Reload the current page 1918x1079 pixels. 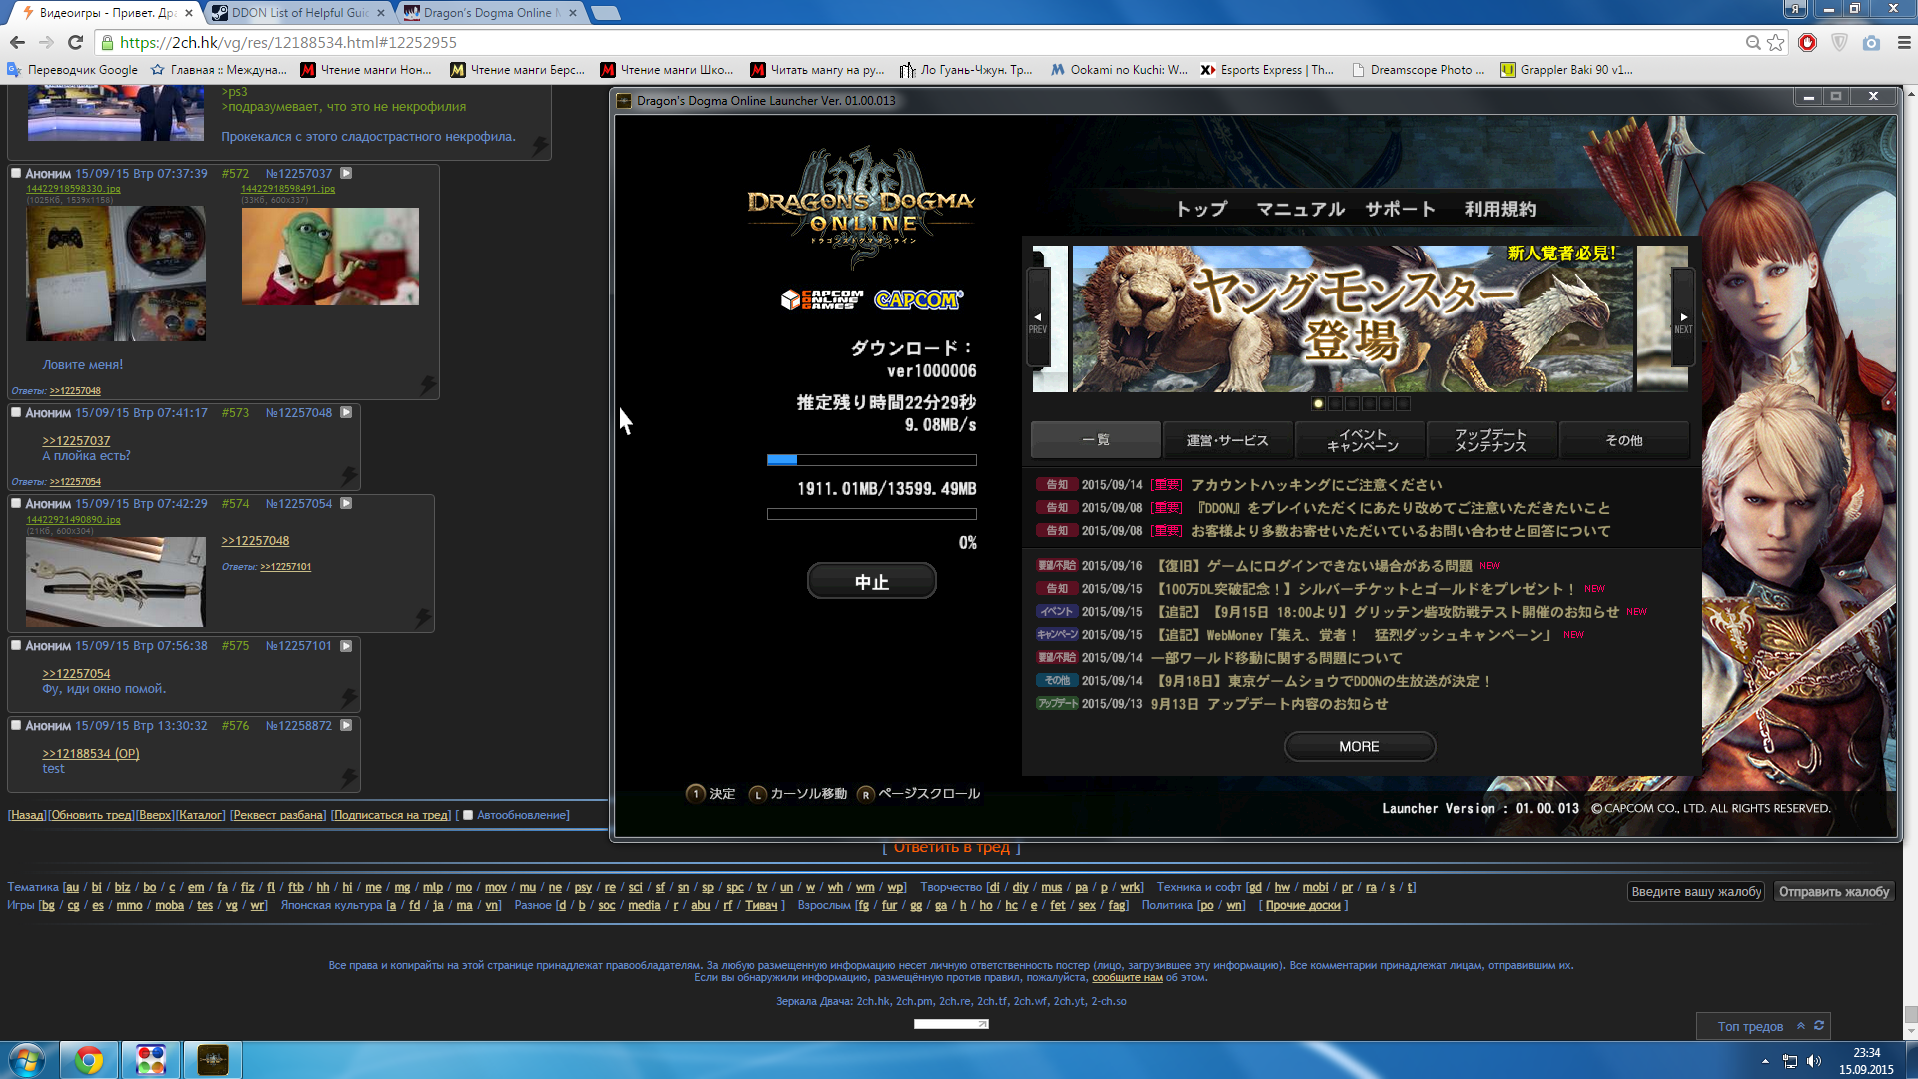tap(75, 42)
